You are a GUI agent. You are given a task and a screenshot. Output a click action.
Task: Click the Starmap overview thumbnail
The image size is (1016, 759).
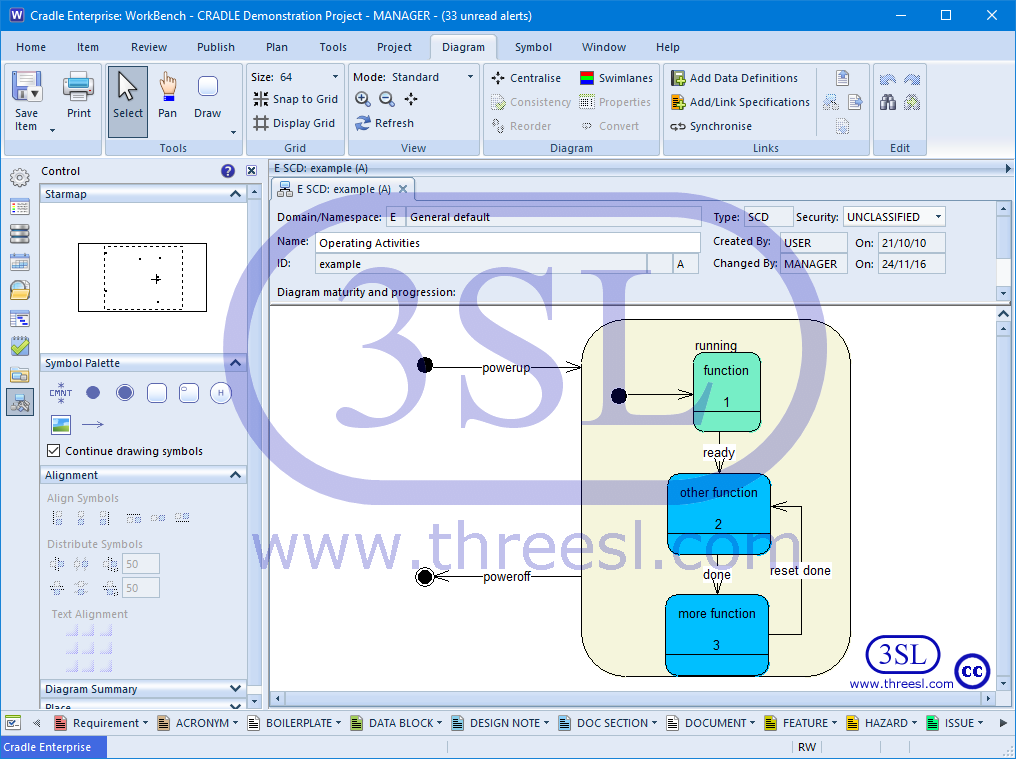tap(143, 277)
